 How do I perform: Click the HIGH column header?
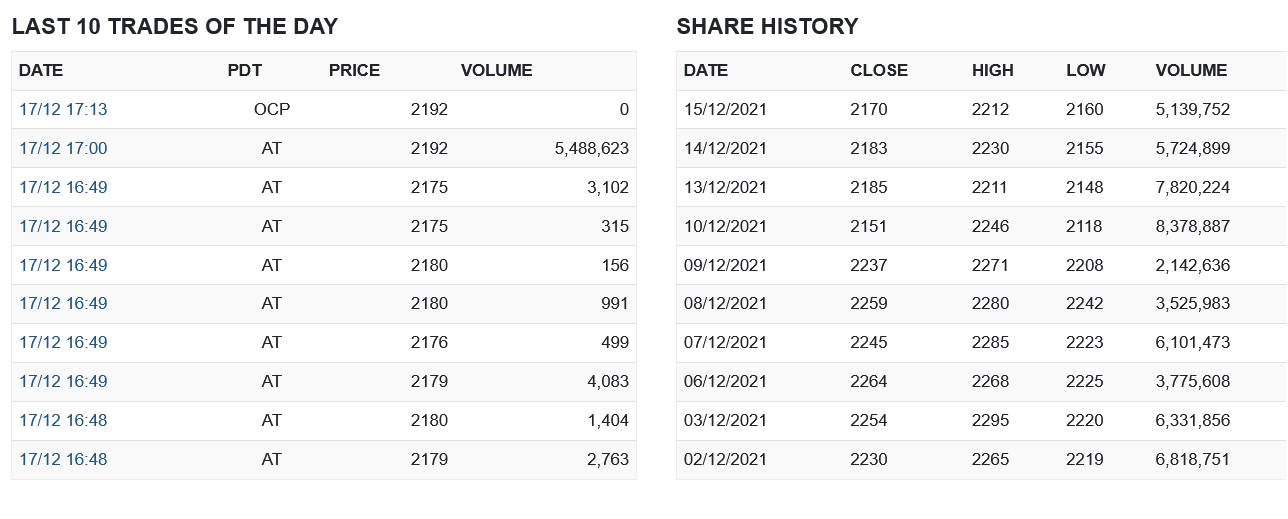(x=992, y=71)
